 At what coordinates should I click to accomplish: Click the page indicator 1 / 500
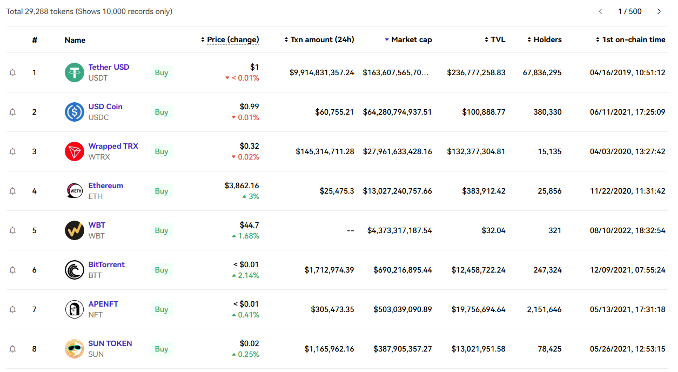pyautogui.click(x=630, y=11)
